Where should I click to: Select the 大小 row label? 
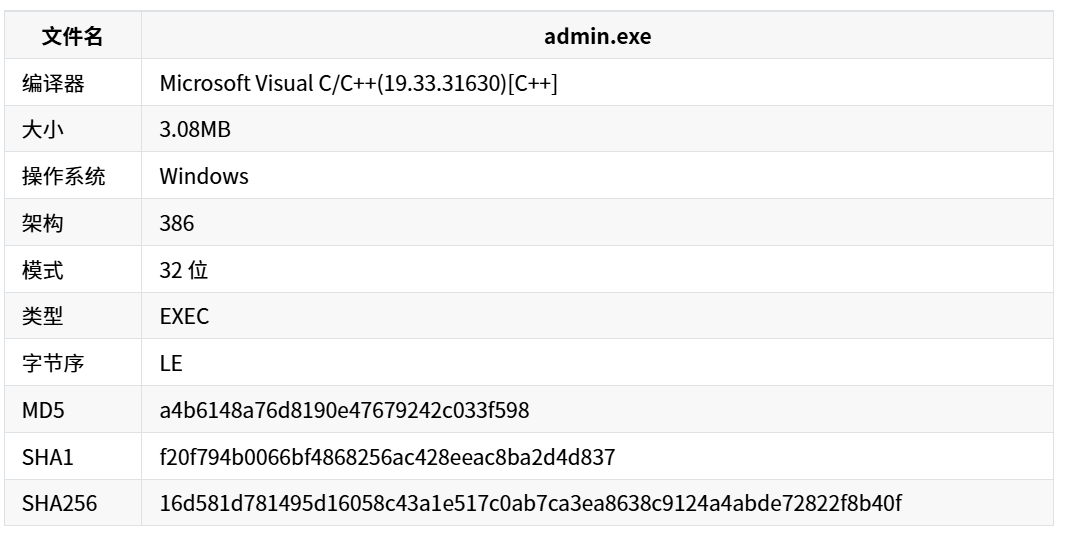coord(43,130)
